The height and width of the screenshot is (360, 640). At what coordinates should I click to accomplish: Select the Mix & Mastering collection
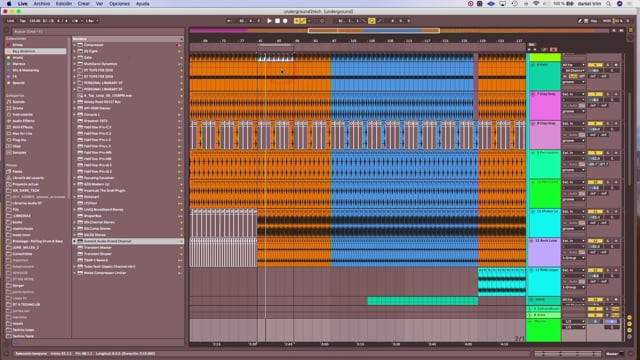(26, 70)
